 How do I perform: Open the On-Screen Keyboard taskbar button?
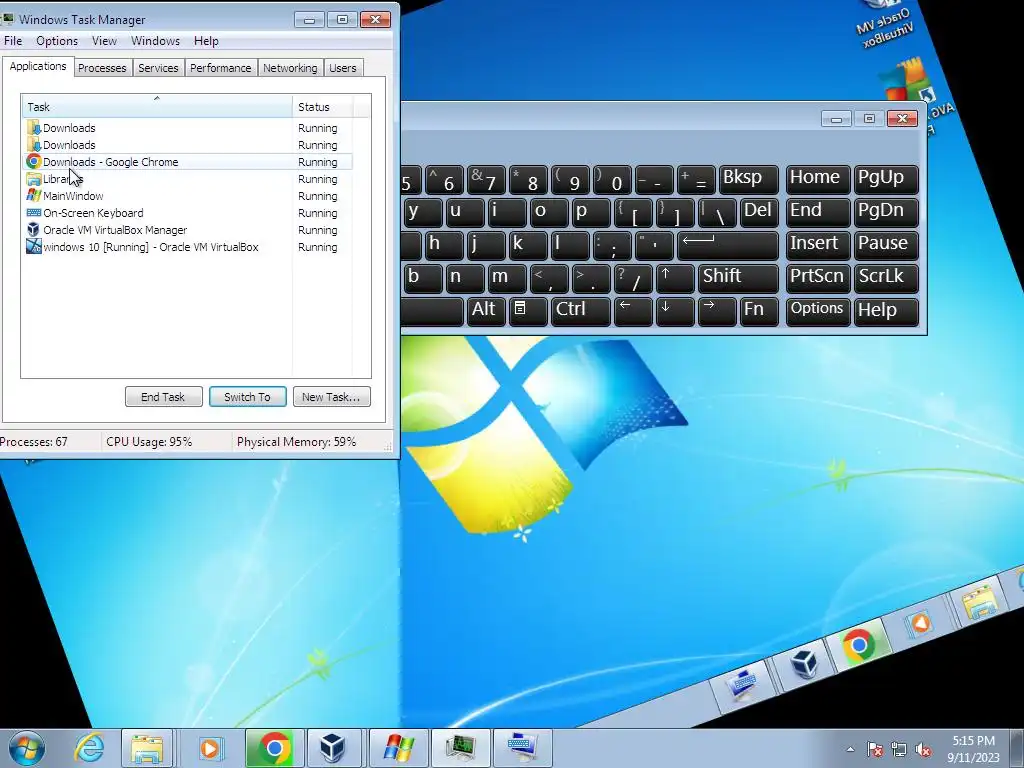coord(522,748)
